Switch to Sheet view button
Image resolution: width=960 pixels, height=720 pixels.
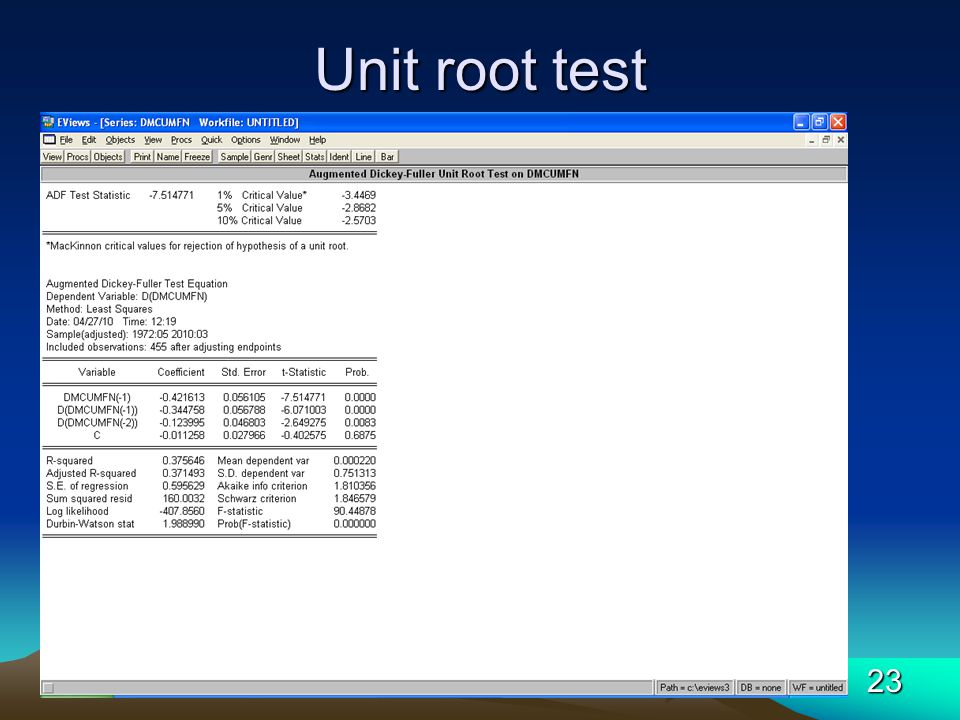[288, 157]
